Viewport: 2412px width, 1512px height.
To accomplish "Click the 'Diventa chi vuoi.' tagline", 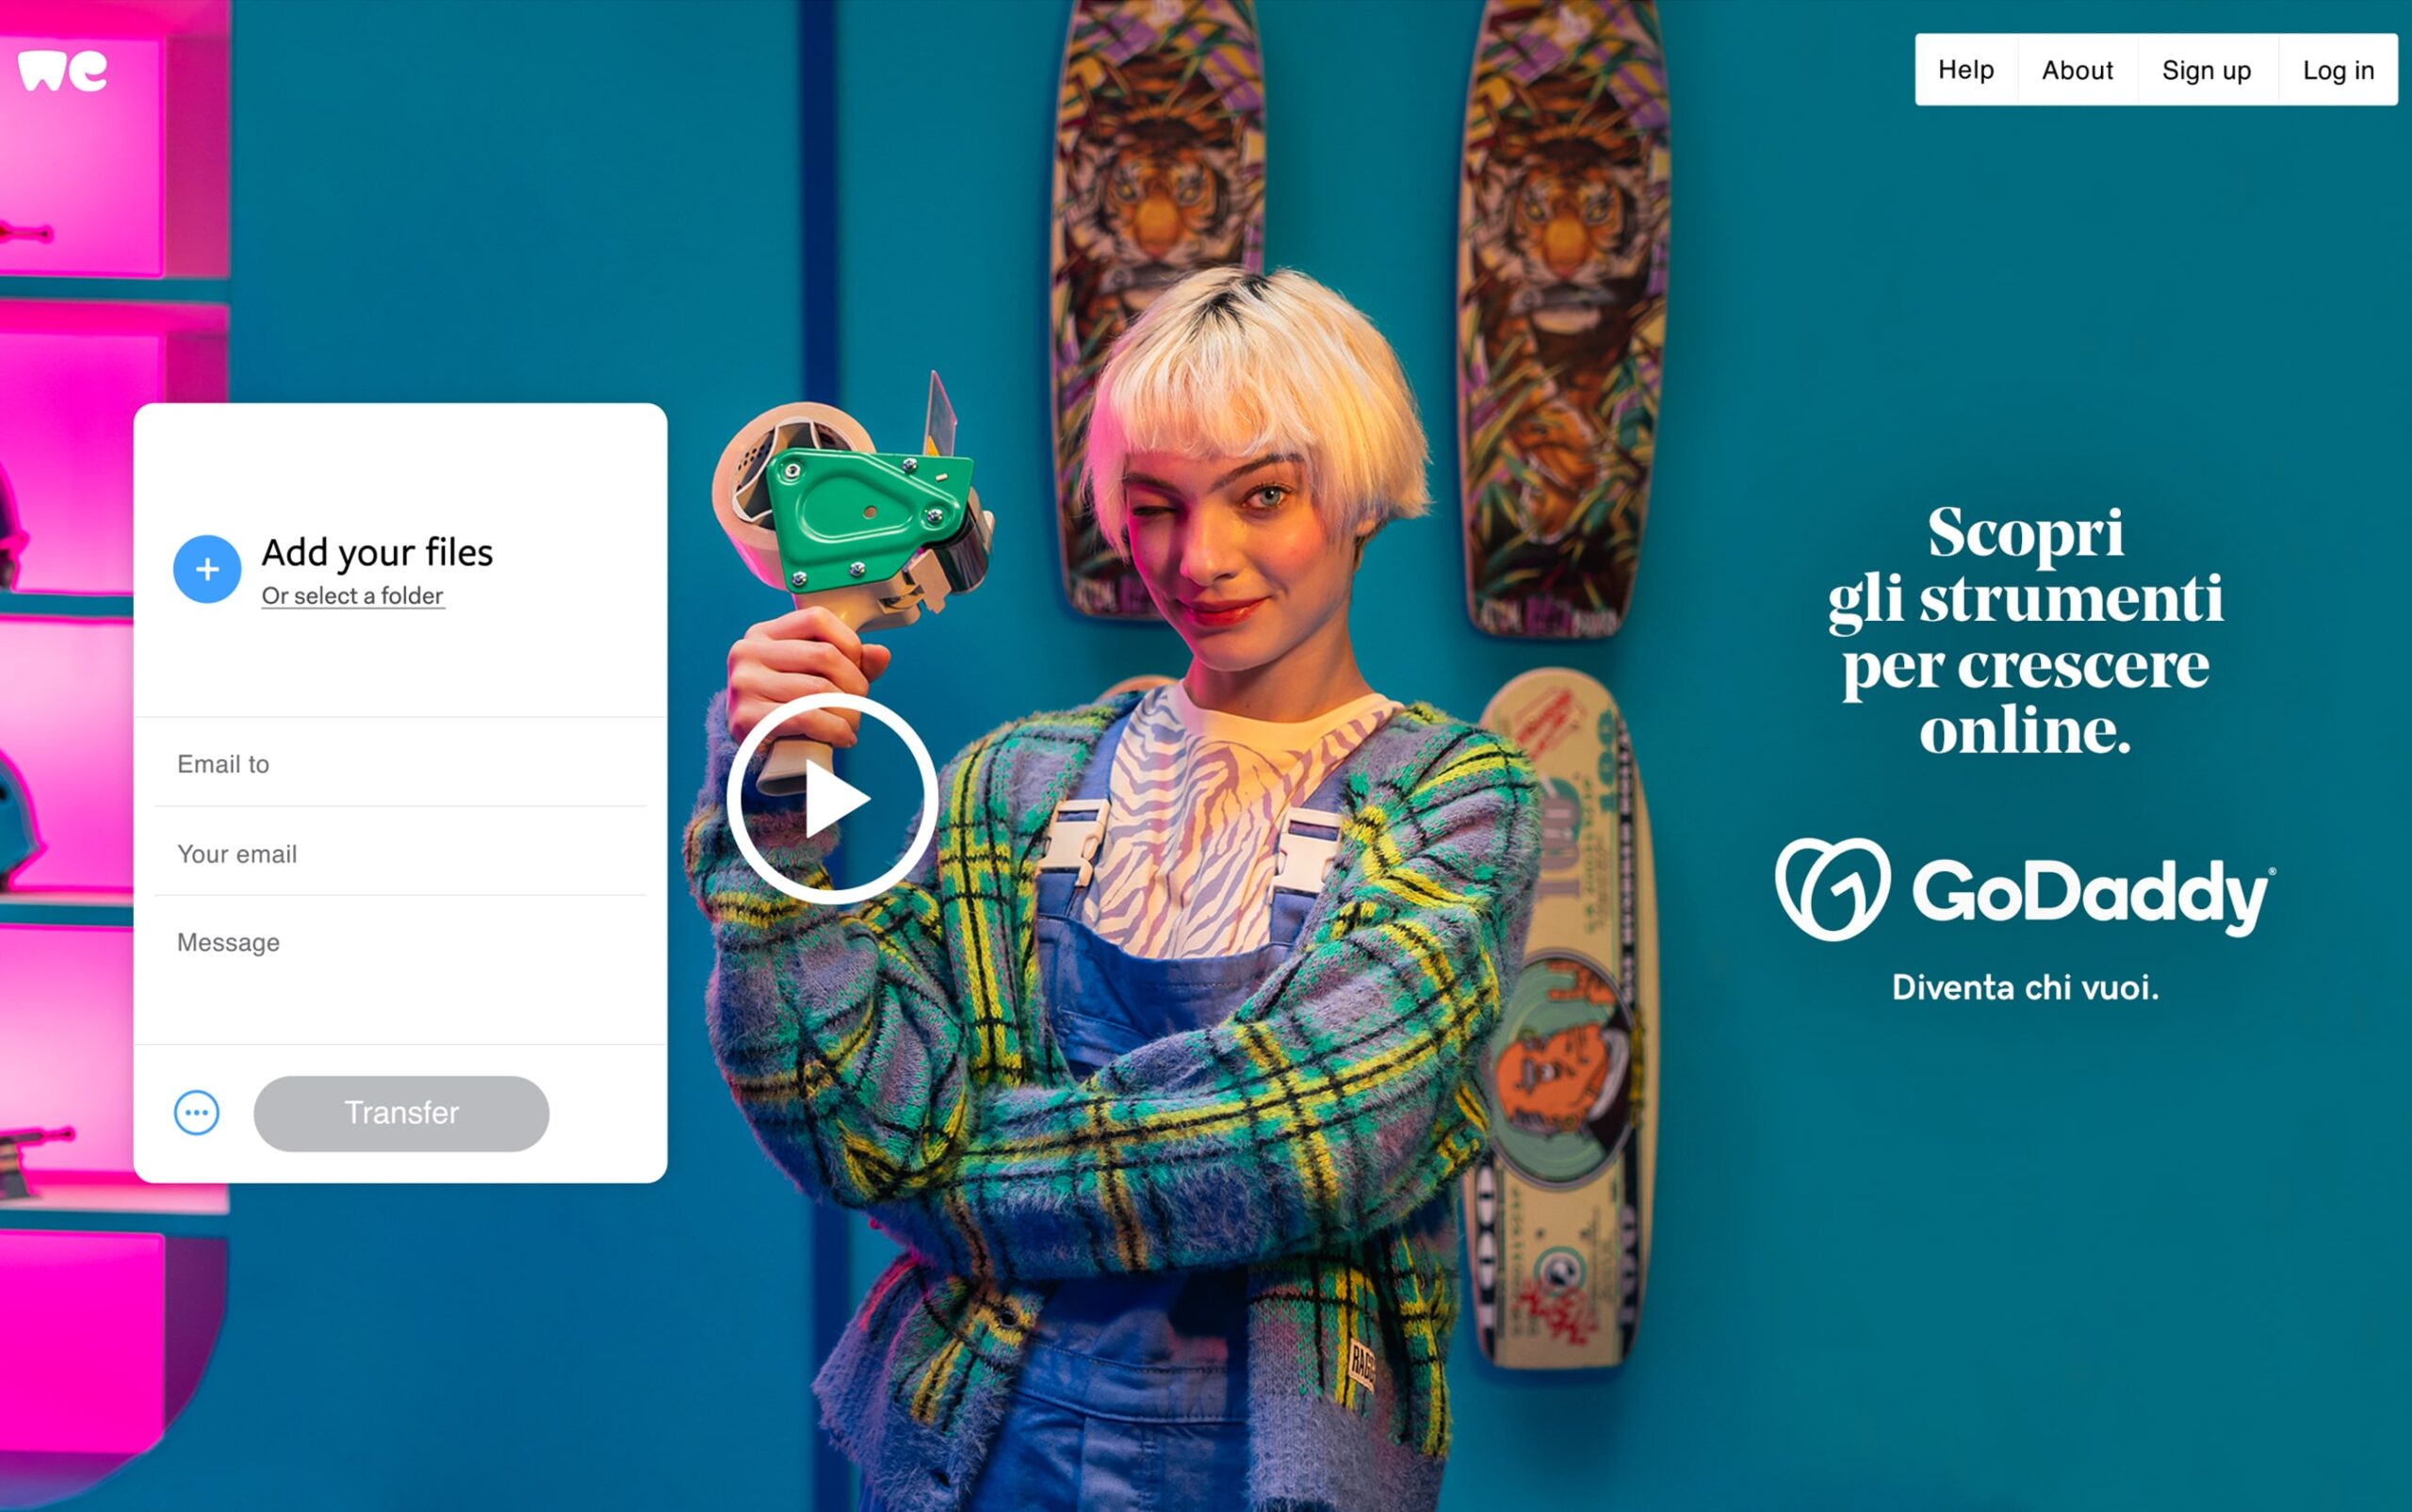I will pyautogui.click(x=2025, y=987).
